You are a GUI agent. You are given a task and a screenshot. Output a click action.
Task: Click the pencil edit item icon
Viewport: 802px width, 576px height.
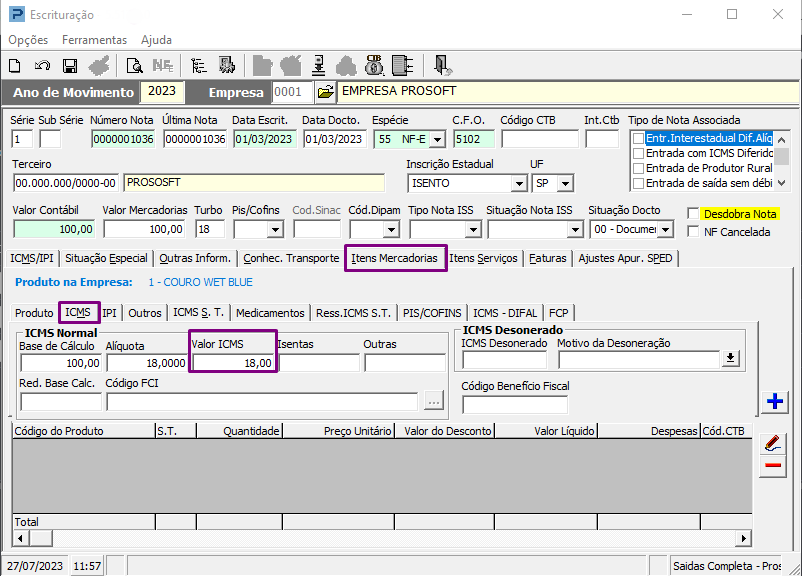tap(773, 443)
